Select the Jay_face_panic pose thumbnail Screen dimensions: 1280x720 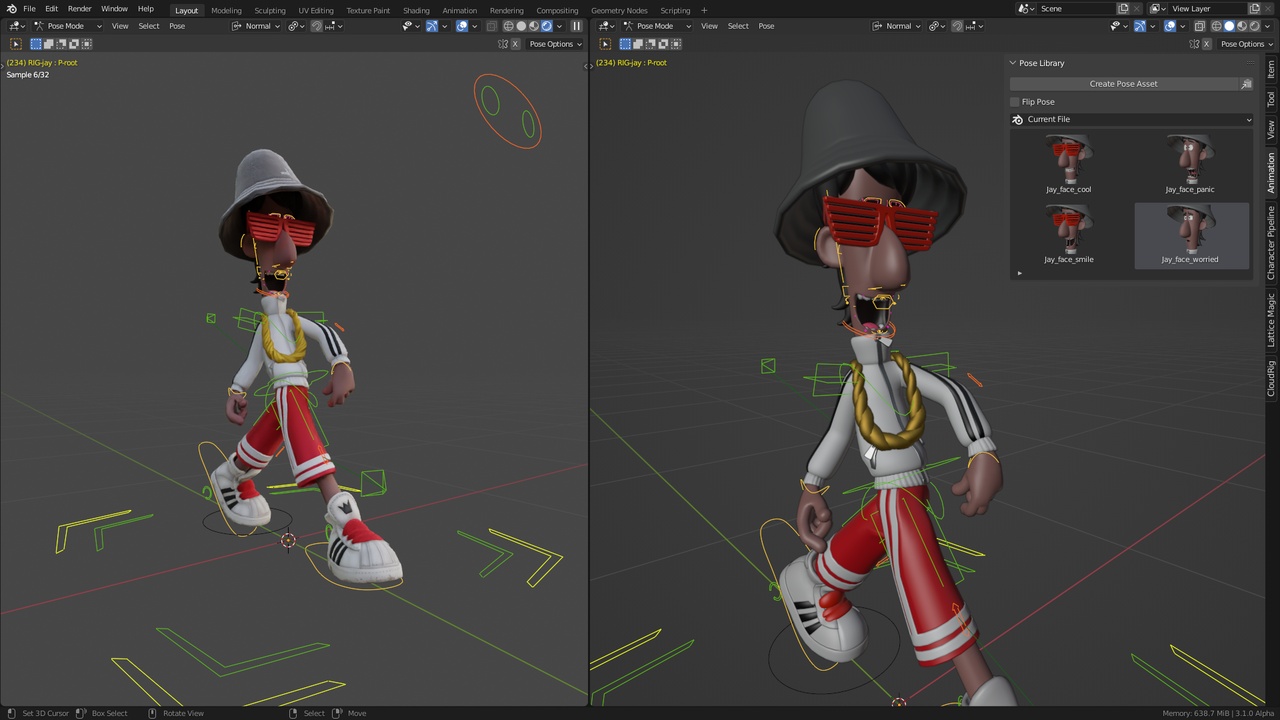pyautogui.click(x=1189, y=160)
